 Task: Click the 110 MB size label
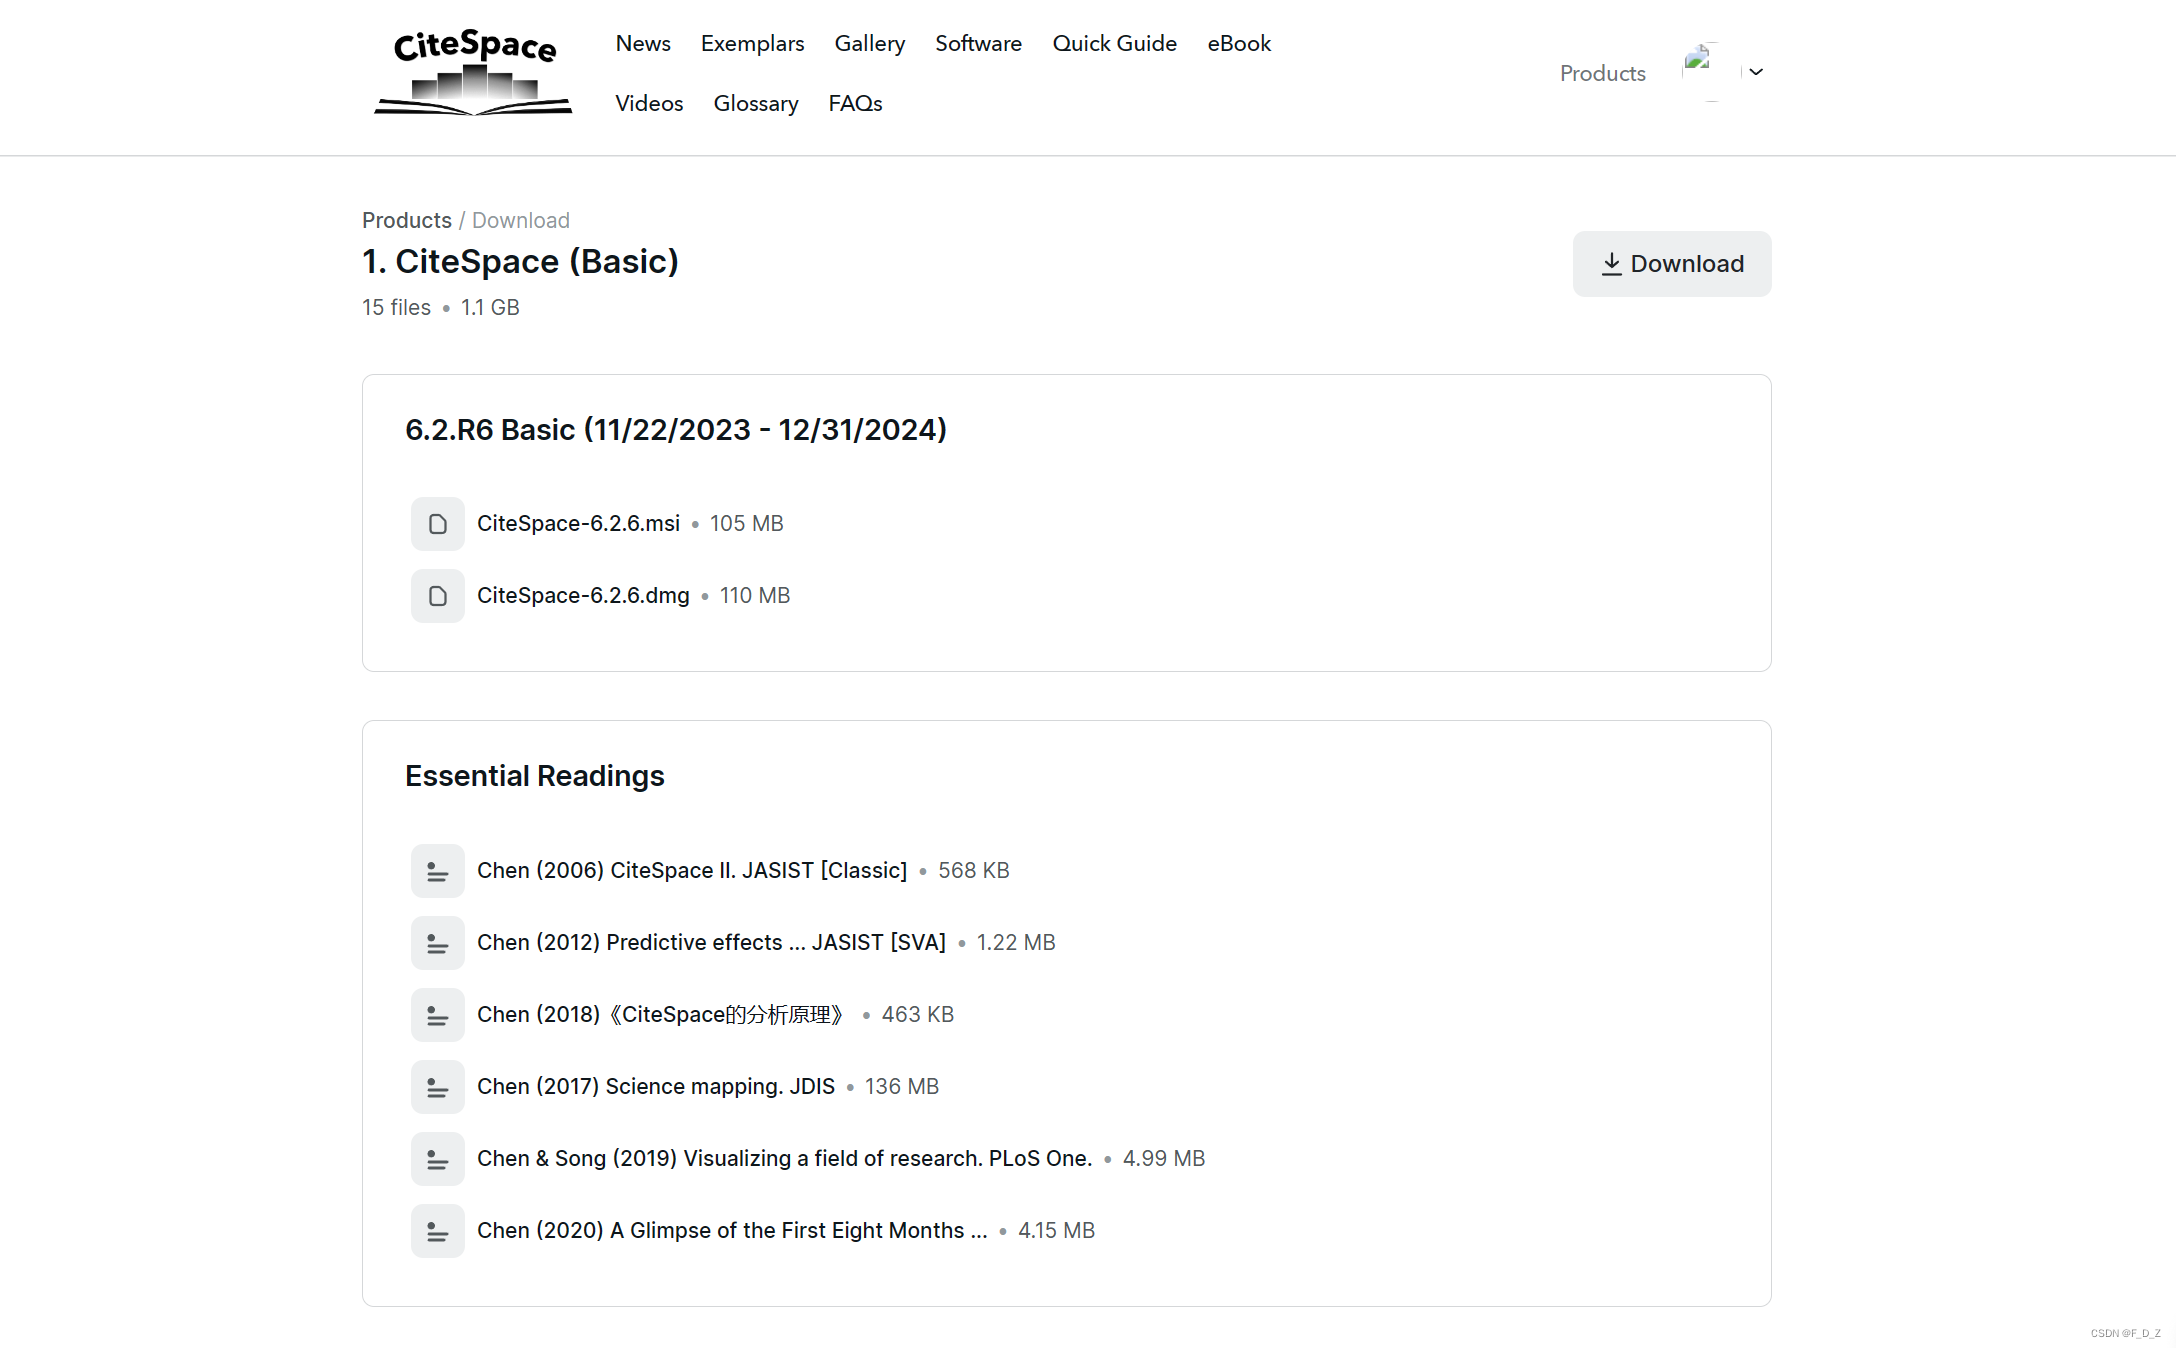tap(755, 595)
